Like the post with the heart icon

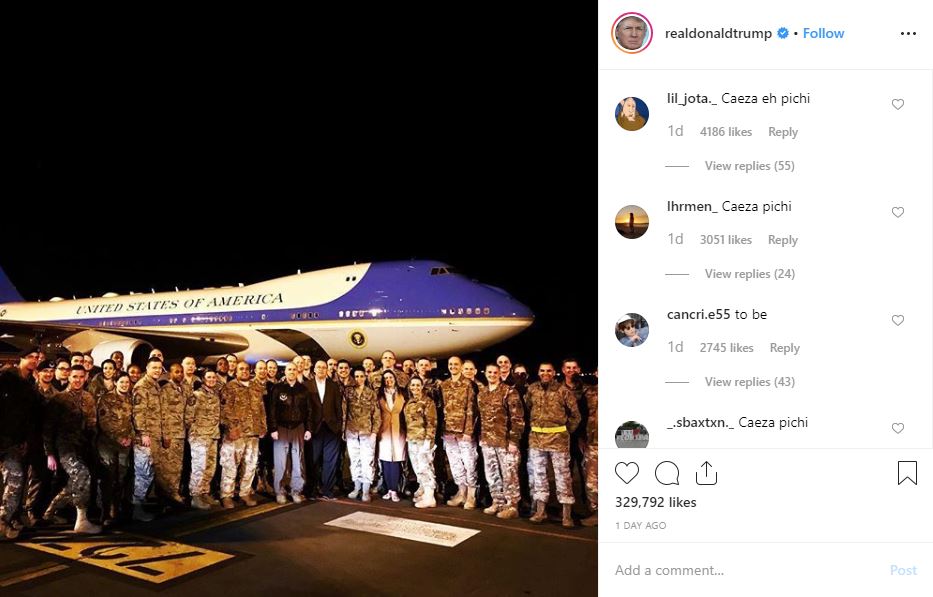[x=627, y=473]
